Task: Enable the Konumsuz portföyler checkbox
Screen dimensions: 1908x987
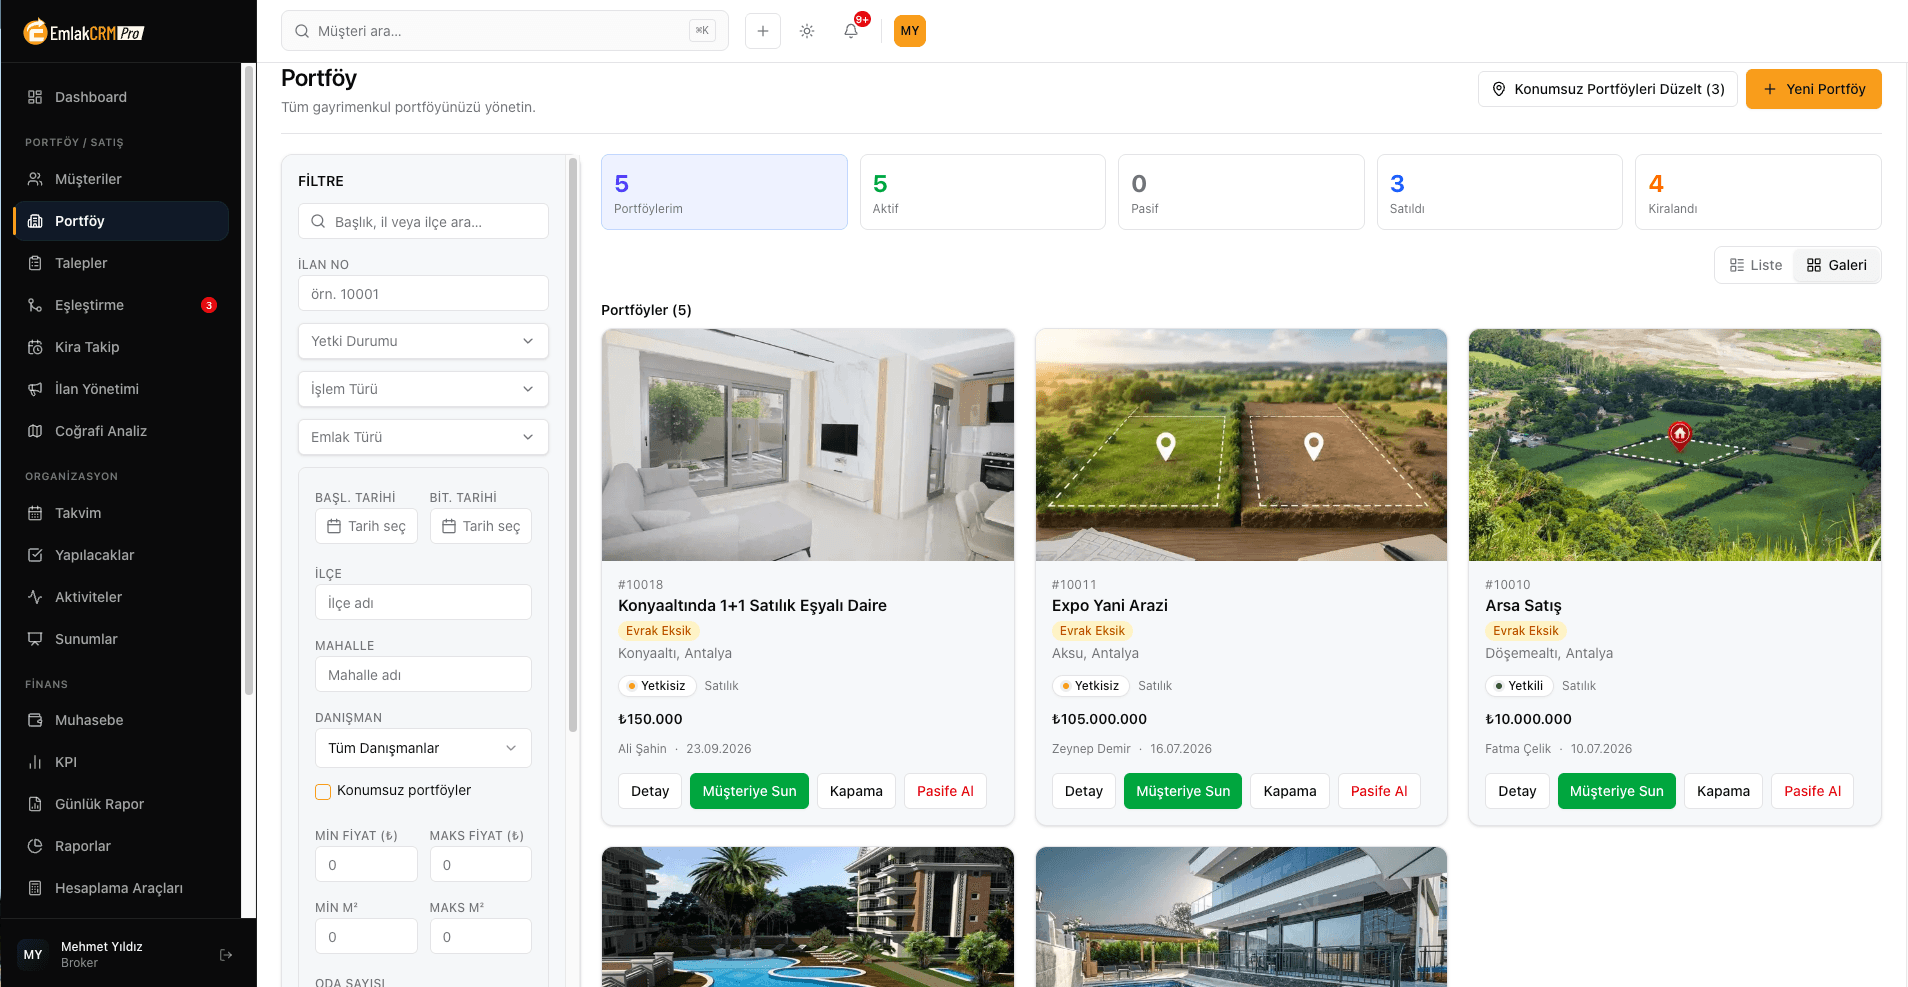Action: [323, 791]
